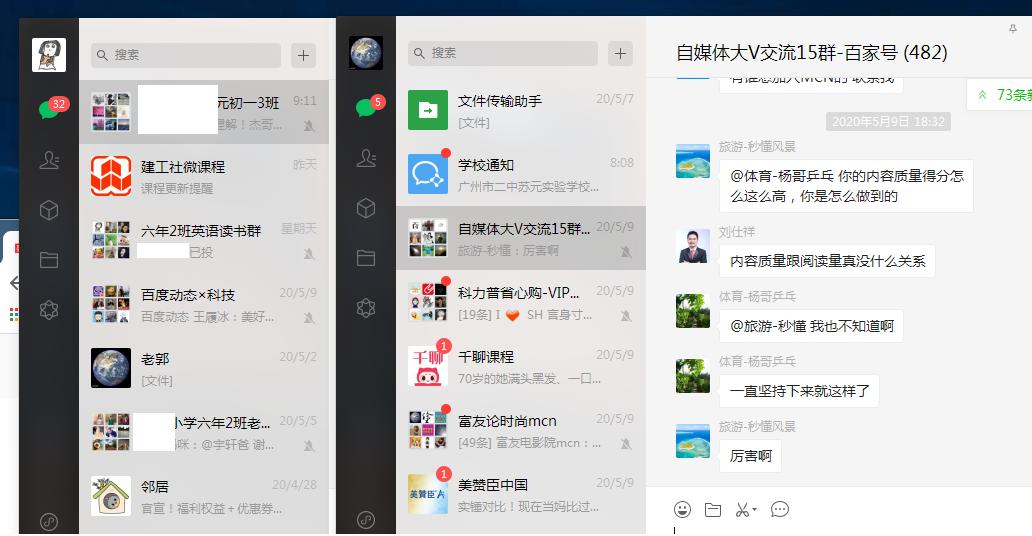Open the Favorites cube icon in right WeChat window
The image size is (1032, 536).
[x=366, y=208]
